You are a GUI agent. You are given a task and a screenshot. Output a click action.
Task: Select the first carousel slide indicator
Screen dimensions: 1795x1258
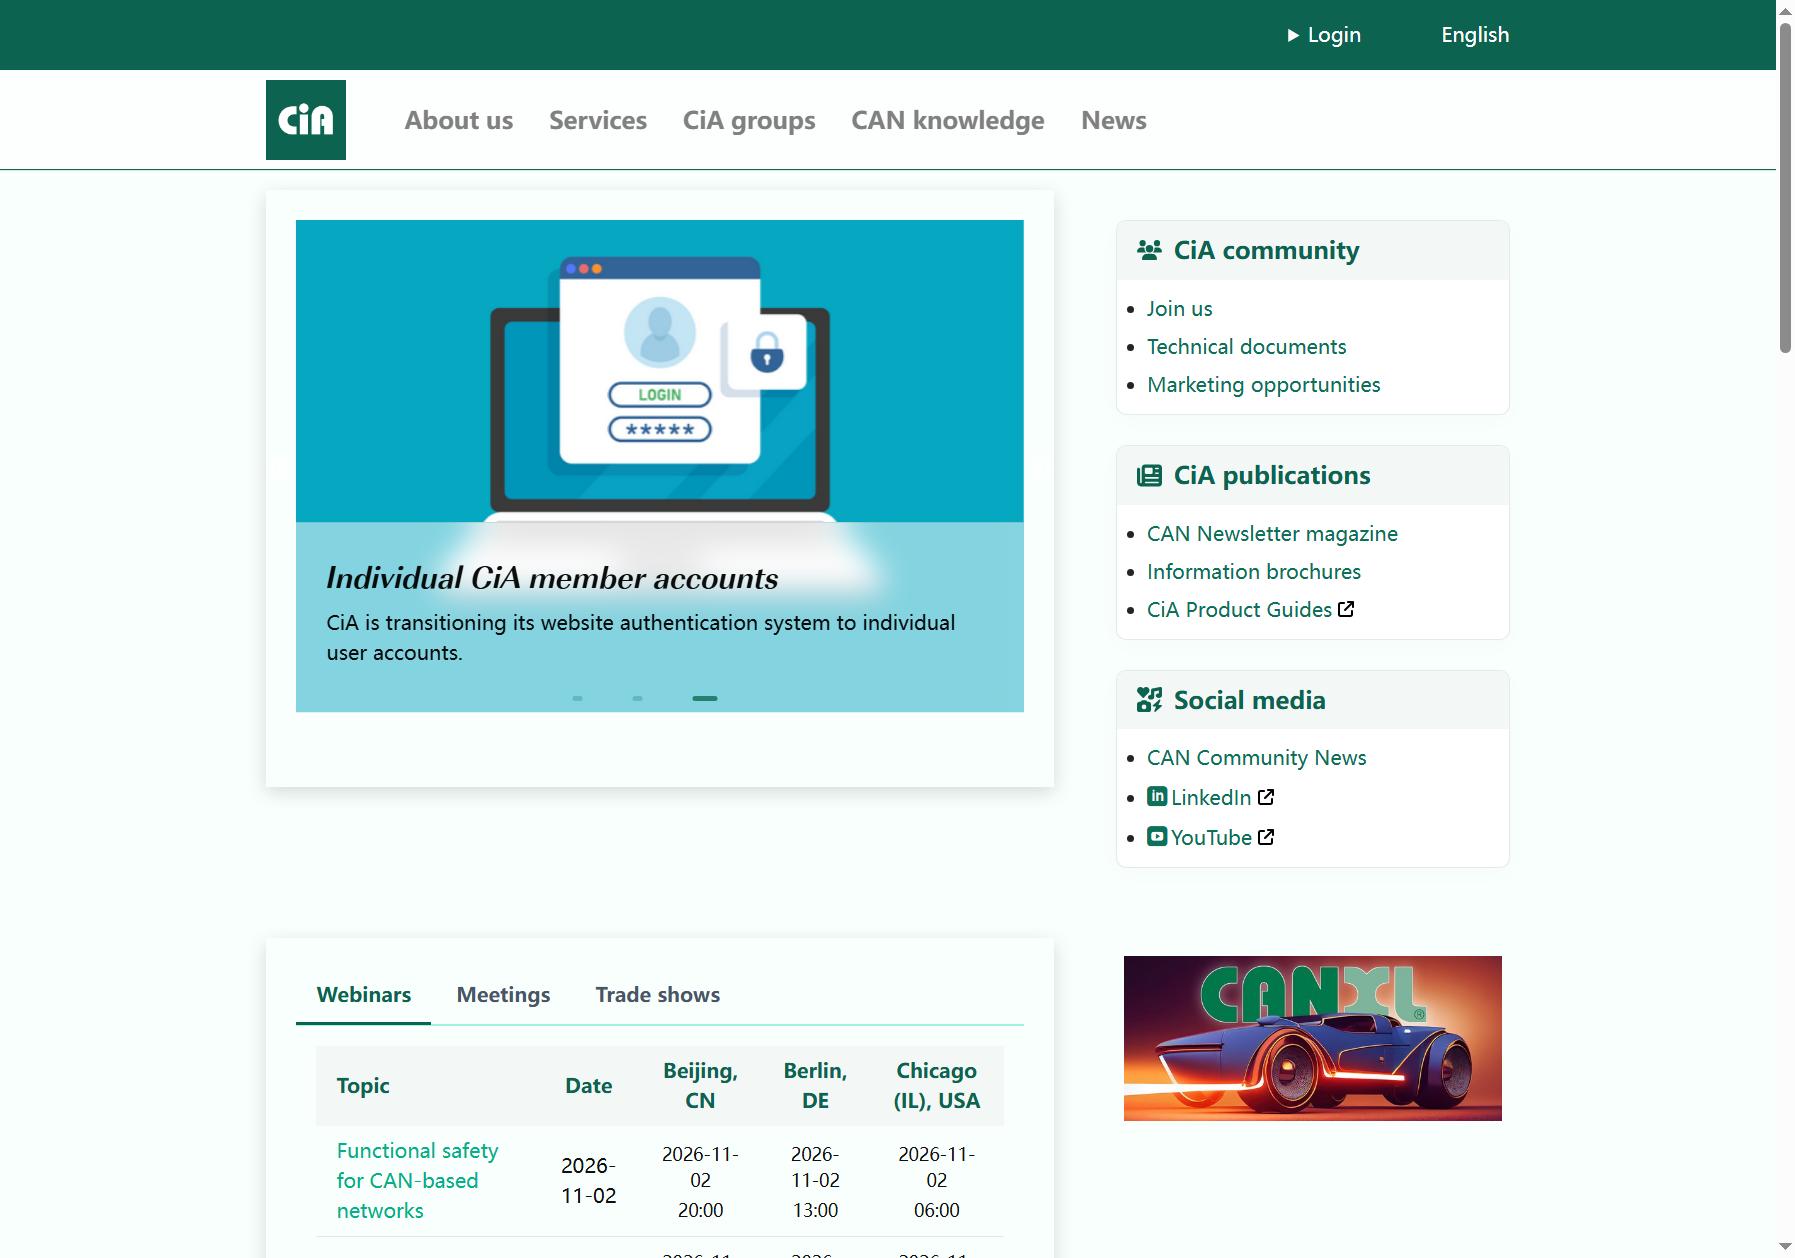click(577, 698)
